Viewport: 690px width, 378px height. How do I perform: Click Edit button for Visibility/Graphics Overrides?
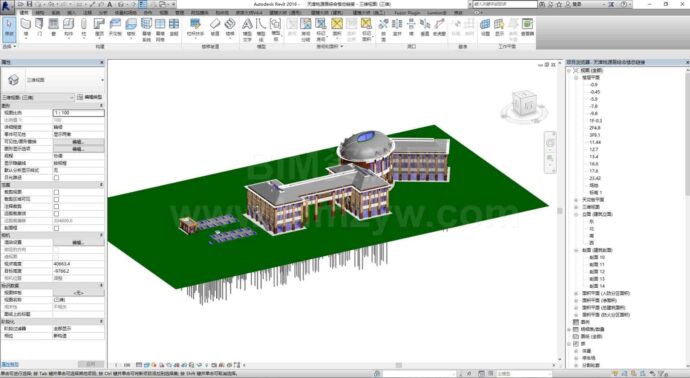78,142
